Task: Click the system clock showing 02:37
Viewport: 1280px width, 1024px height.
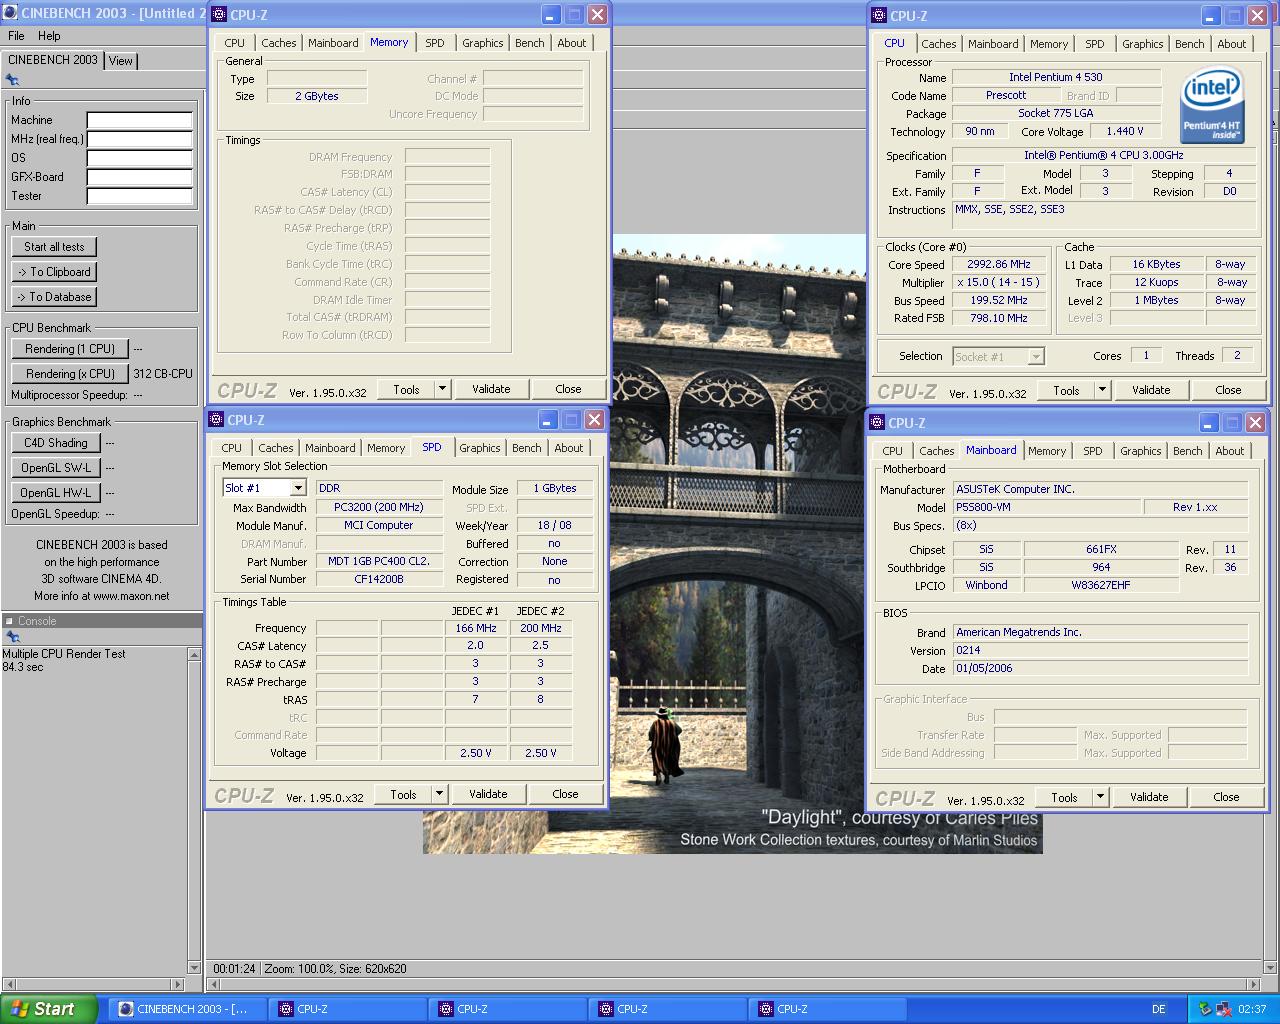Action: click(1252, 1009)
